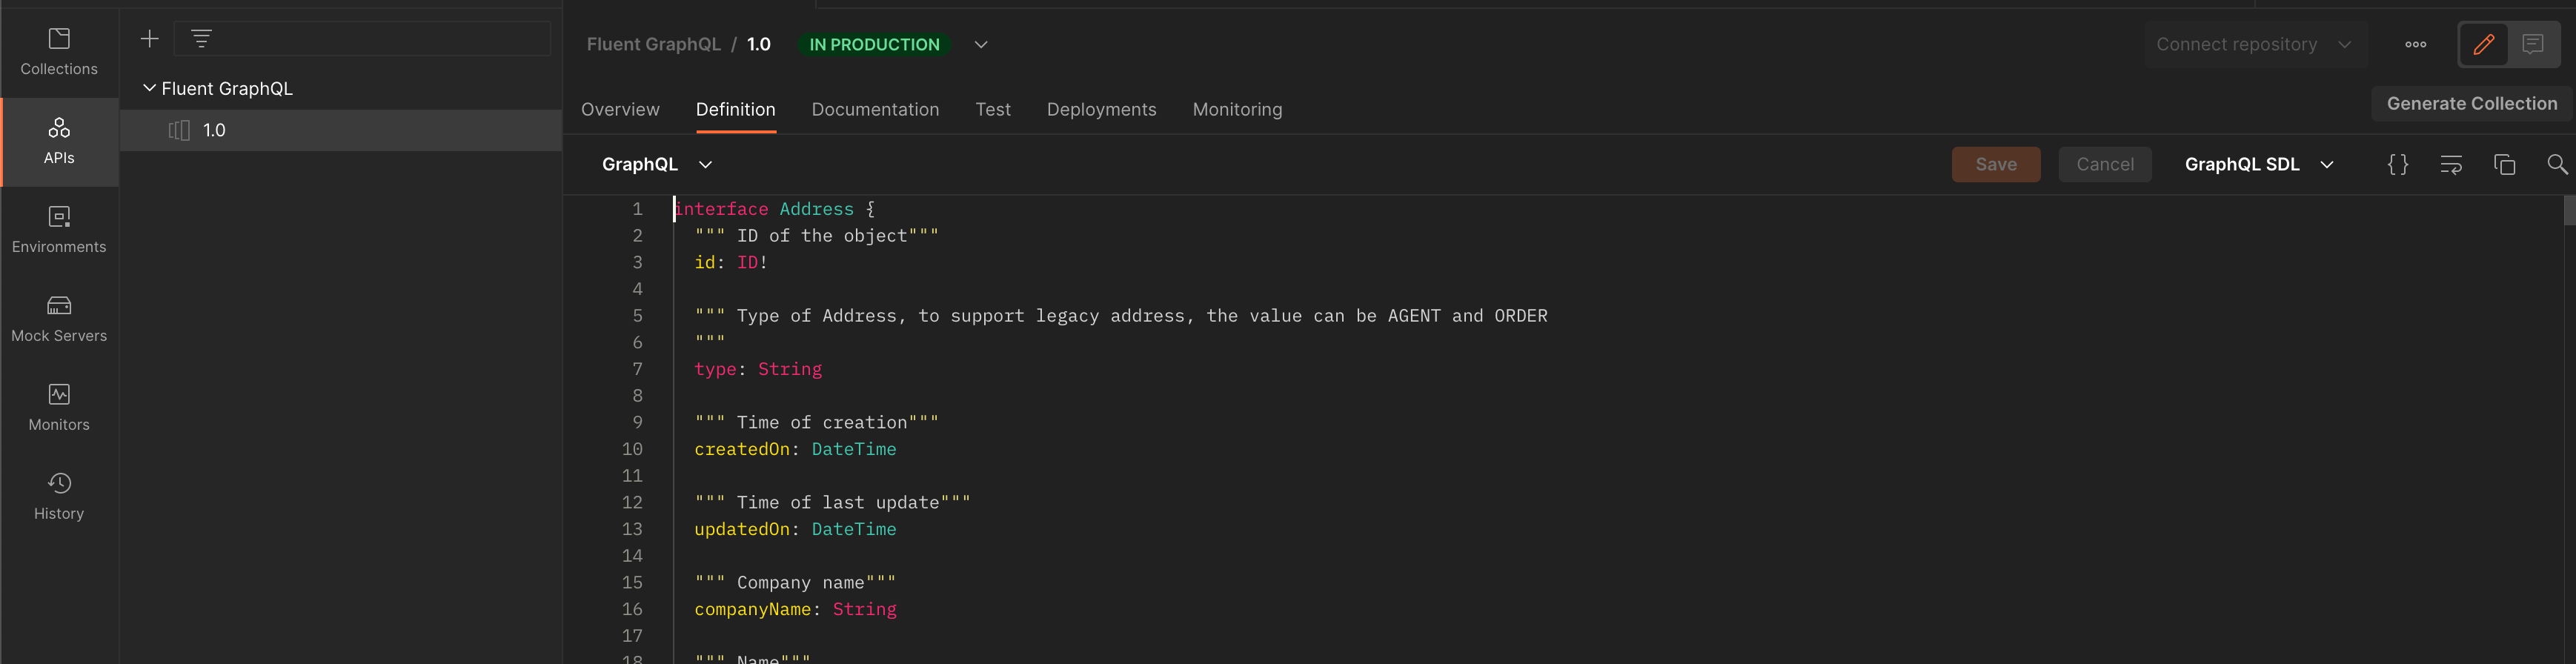Click the Generate Collection button
The width and height of the screenshot is (2576, 664).
point(2471,104)
